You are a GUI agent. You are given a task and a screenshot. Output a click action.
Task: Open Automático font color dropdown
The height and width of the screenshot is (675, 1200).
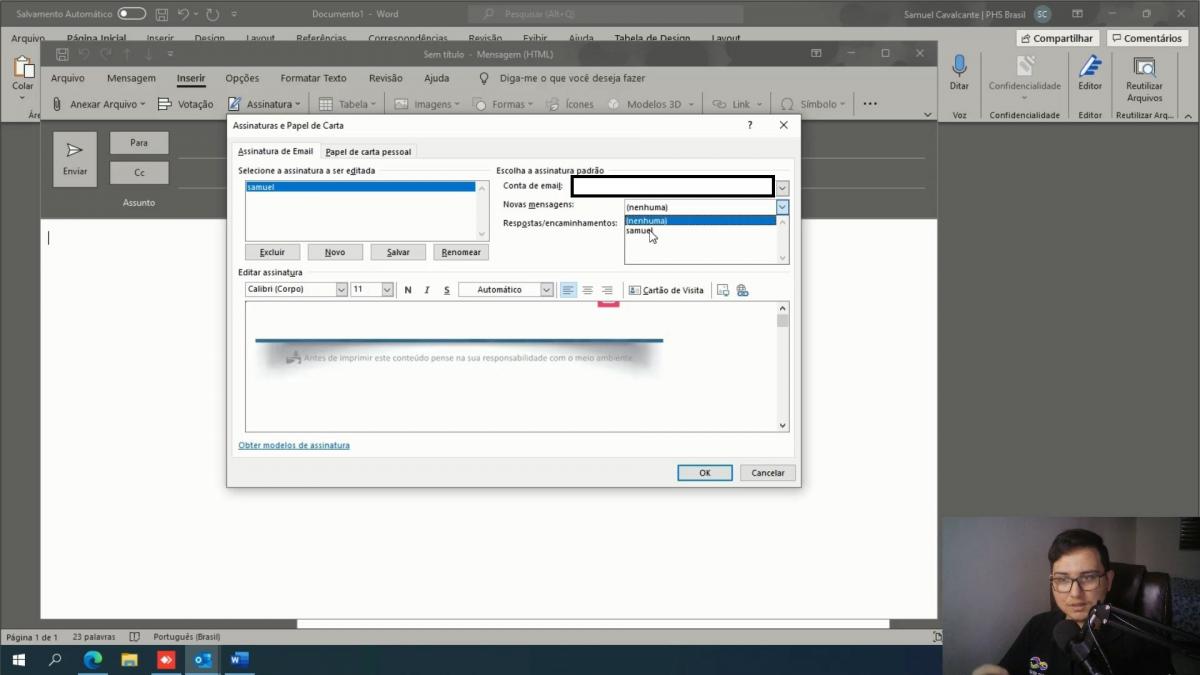pos(546,290)
